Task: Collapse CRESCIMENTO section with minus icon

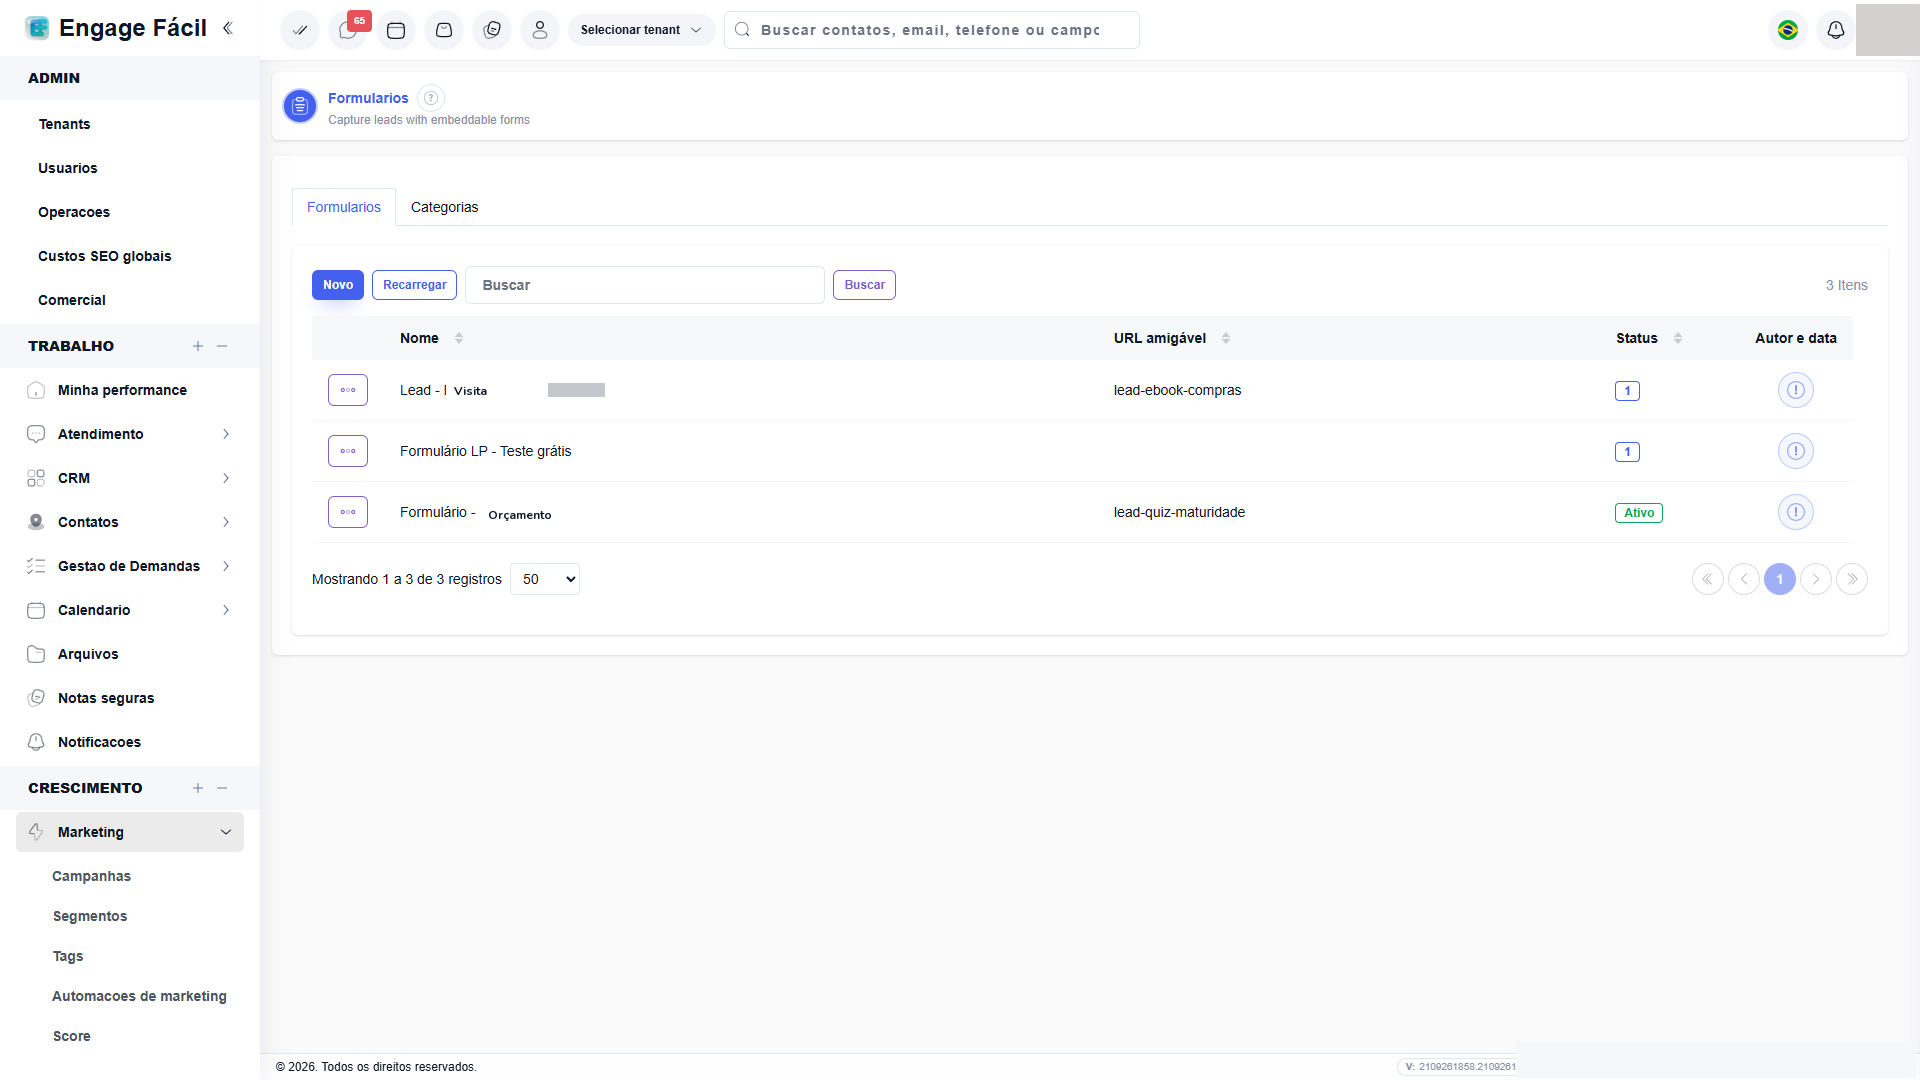Action: 222,788
